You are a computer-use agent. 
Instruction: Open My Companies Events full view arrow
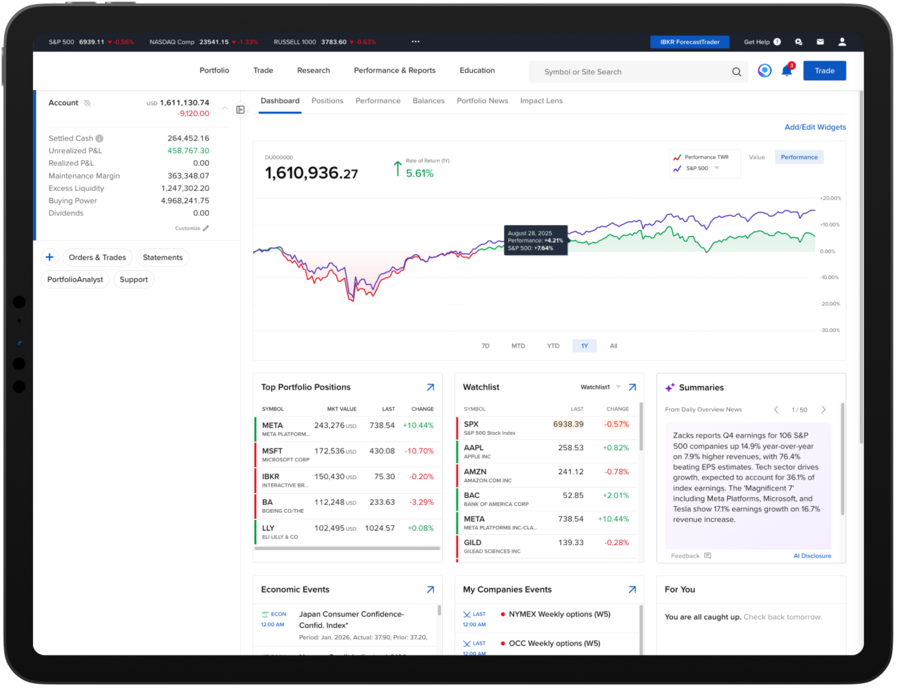(x=632, y=590)
